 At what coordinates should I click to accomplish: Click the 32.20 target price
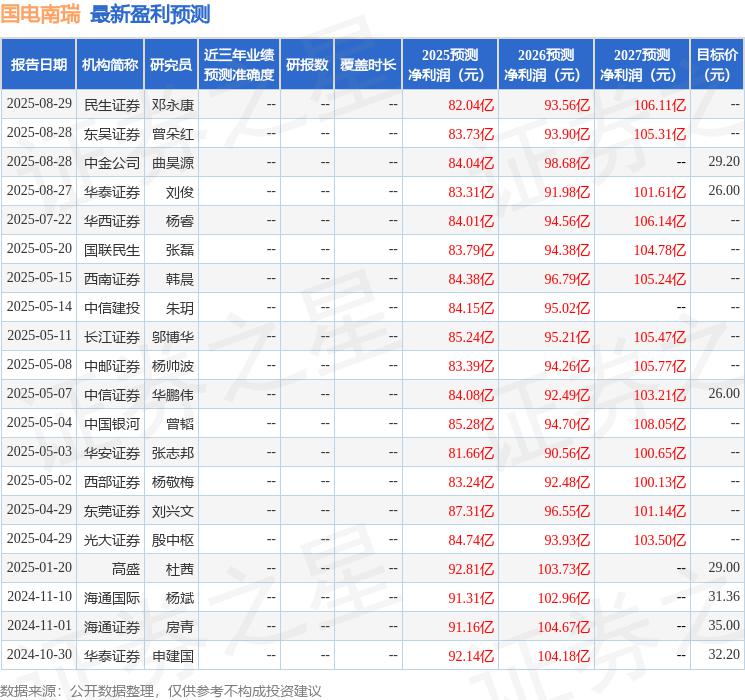[724, 654]
